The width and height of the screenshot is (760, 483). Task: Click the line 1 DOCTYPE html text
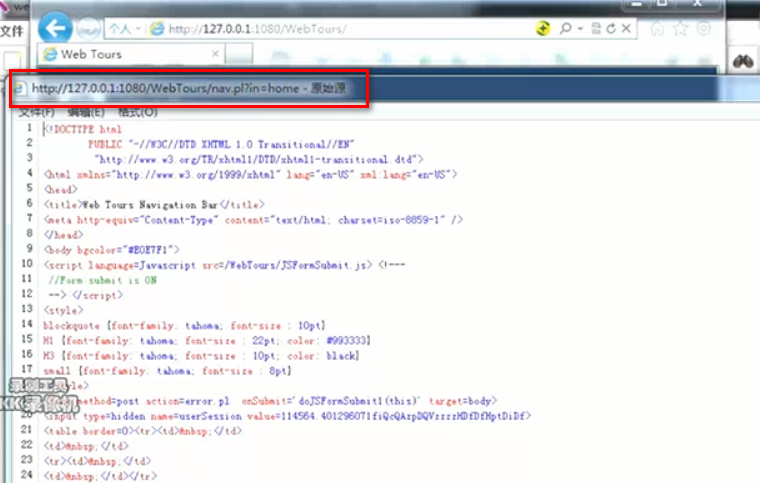82,129
